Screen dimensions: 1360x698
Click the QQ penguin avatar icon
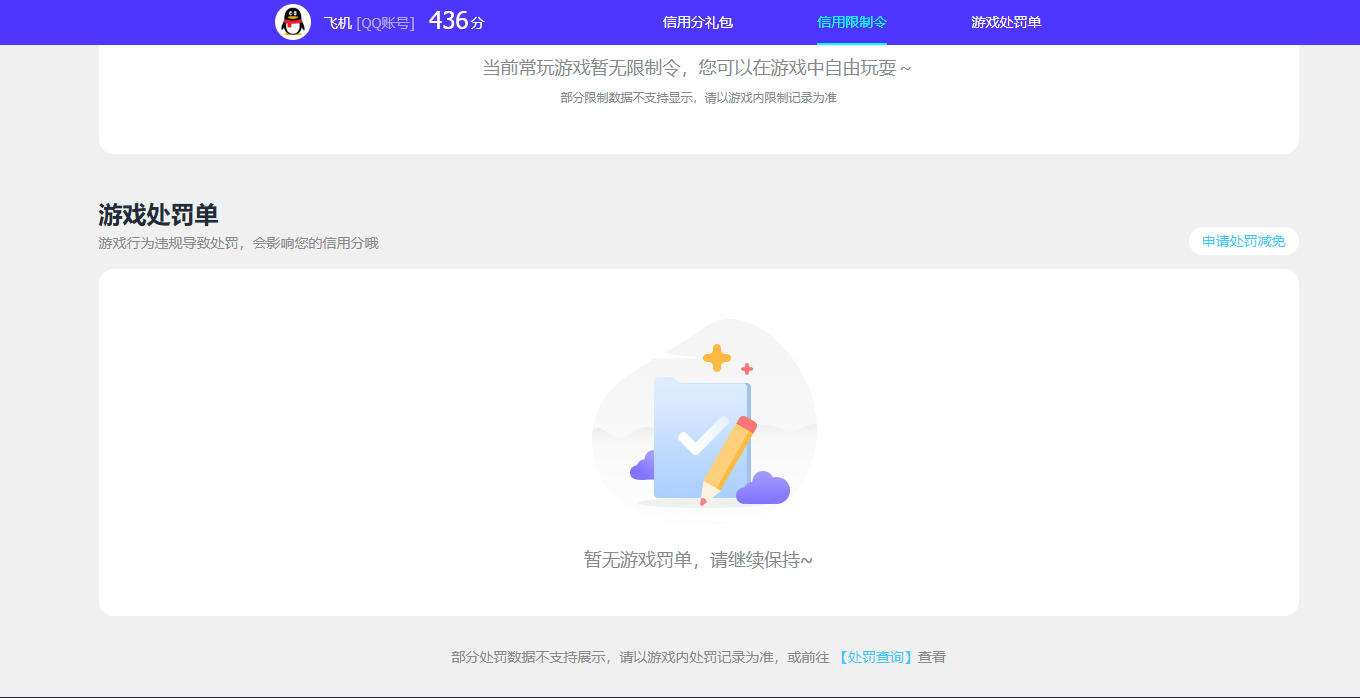tap(293, 22)
